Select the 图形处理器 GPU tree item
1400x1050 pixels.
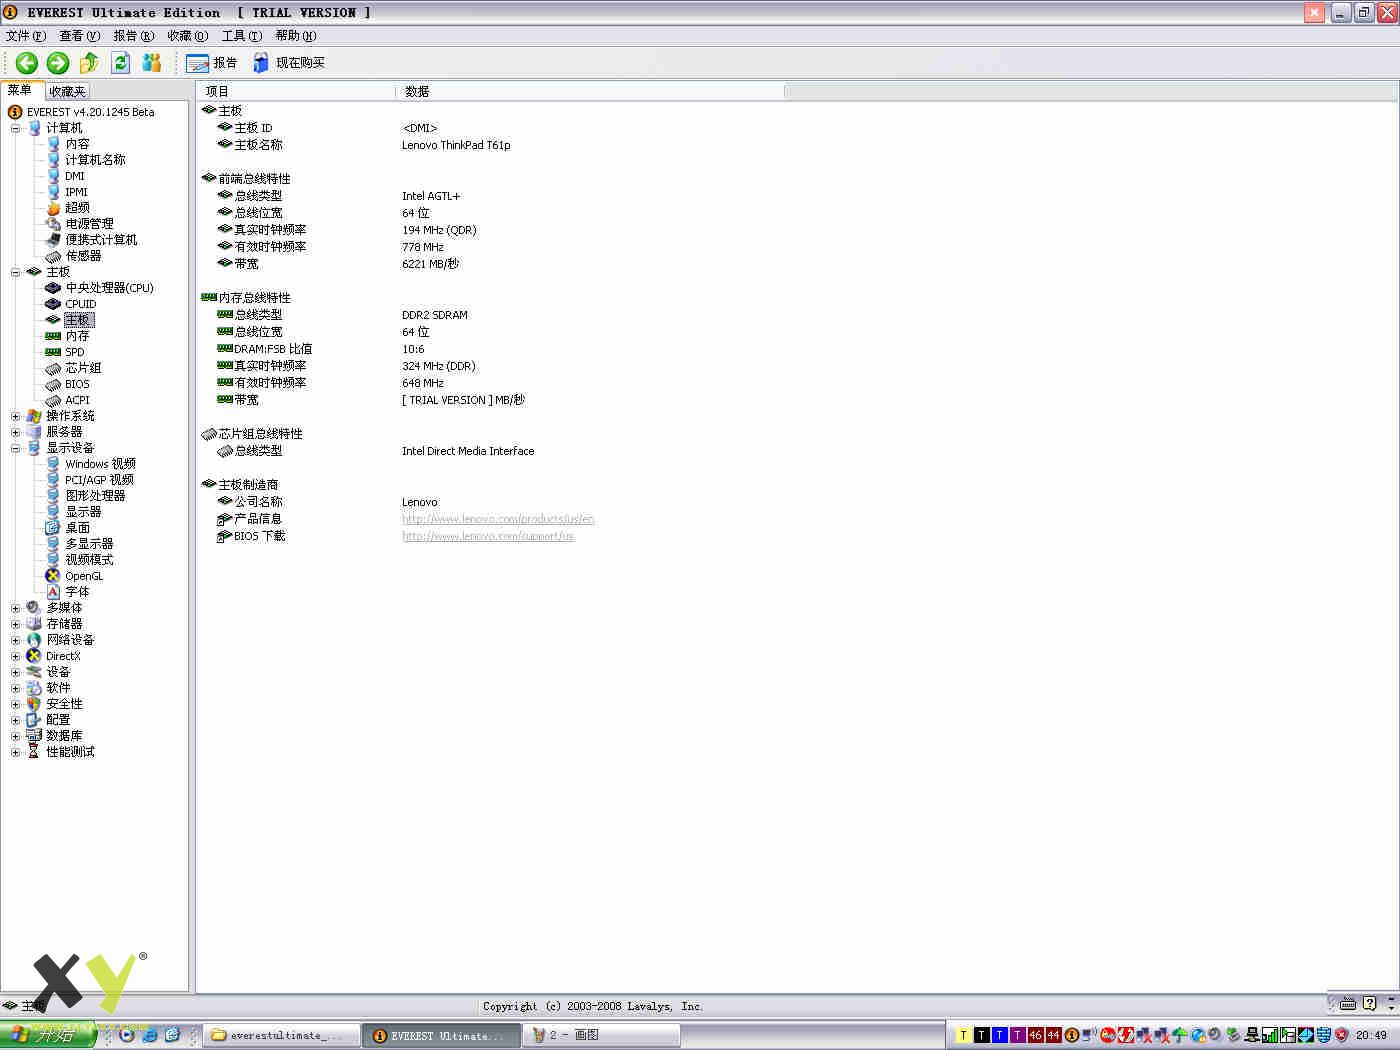pyautogui.click(x=95, y=496)
